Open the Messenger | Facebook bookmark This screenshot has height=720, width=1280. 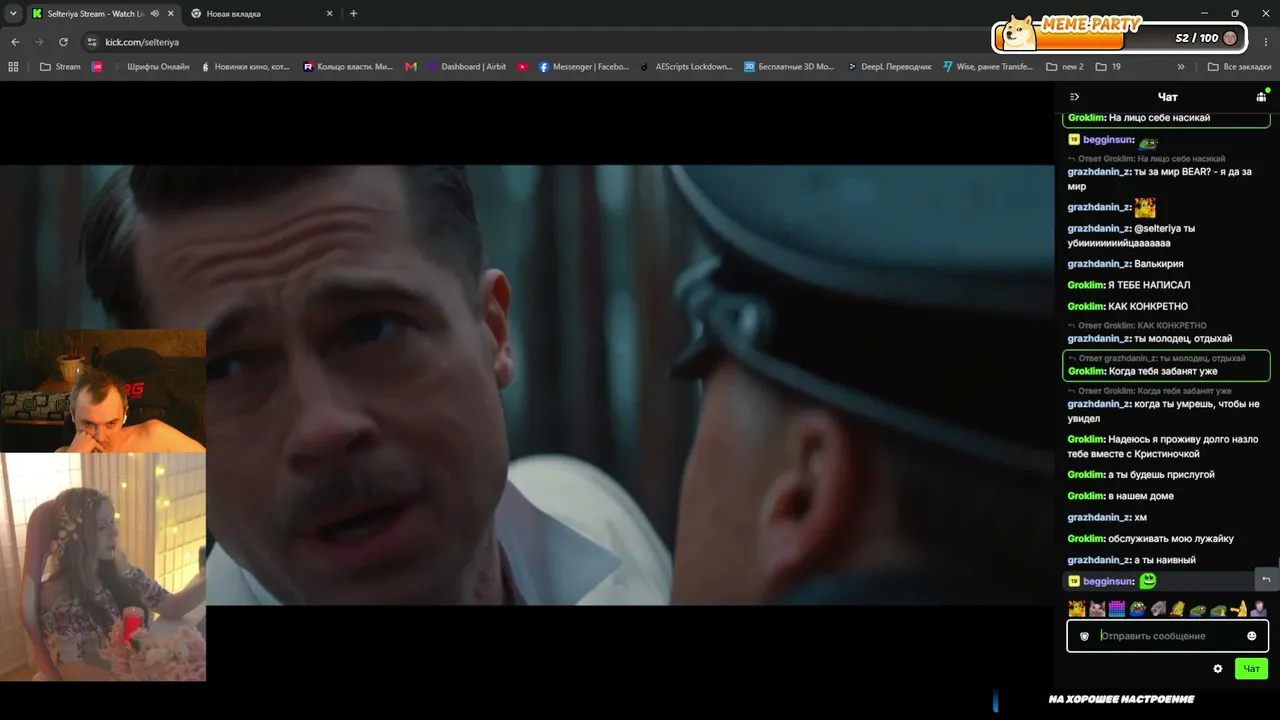coord(584,67)
